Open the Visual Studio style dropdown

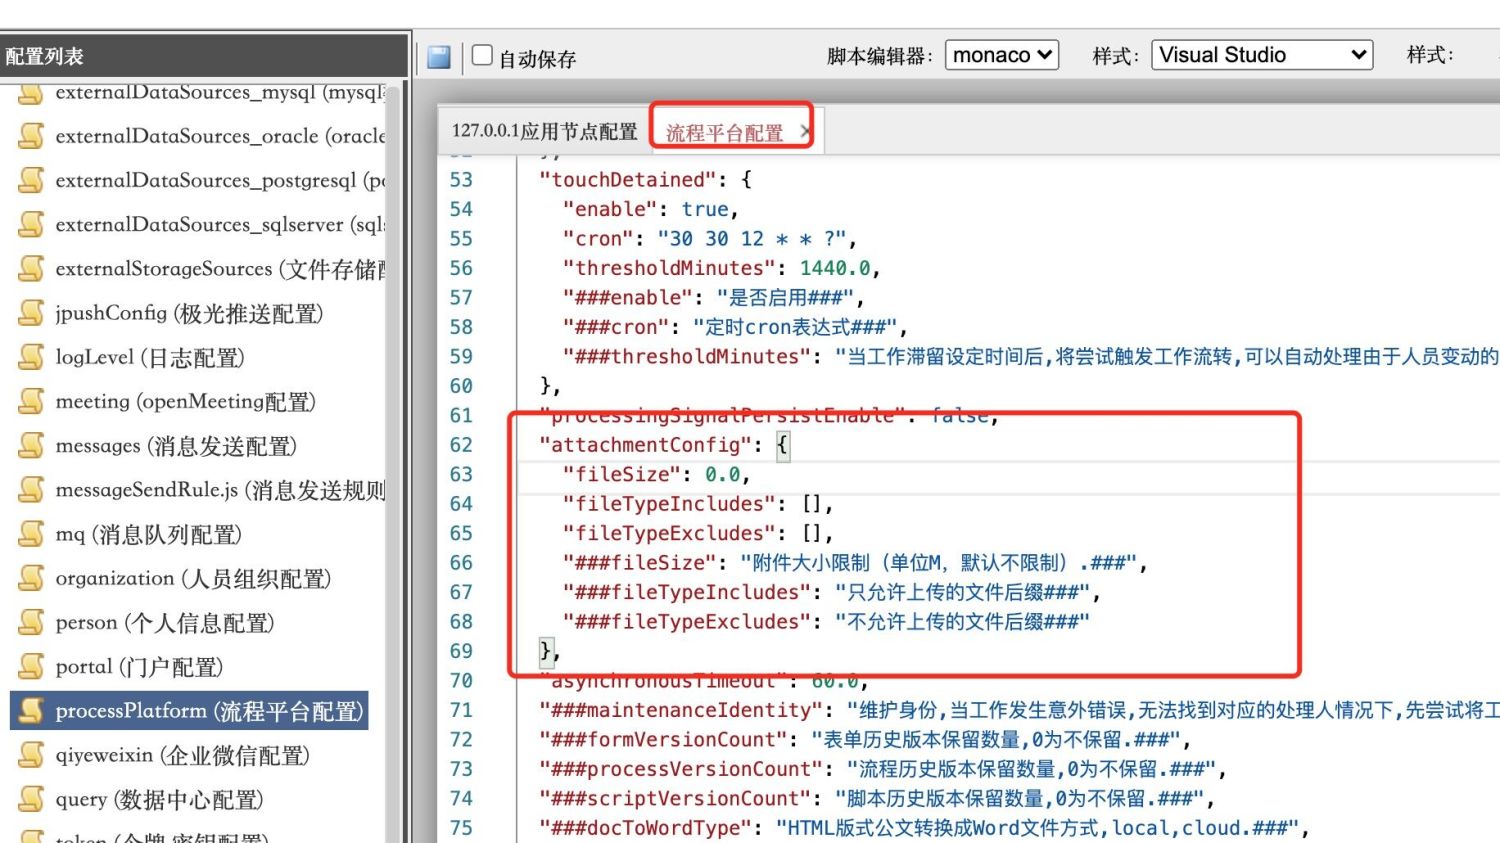click(1262, 55)
